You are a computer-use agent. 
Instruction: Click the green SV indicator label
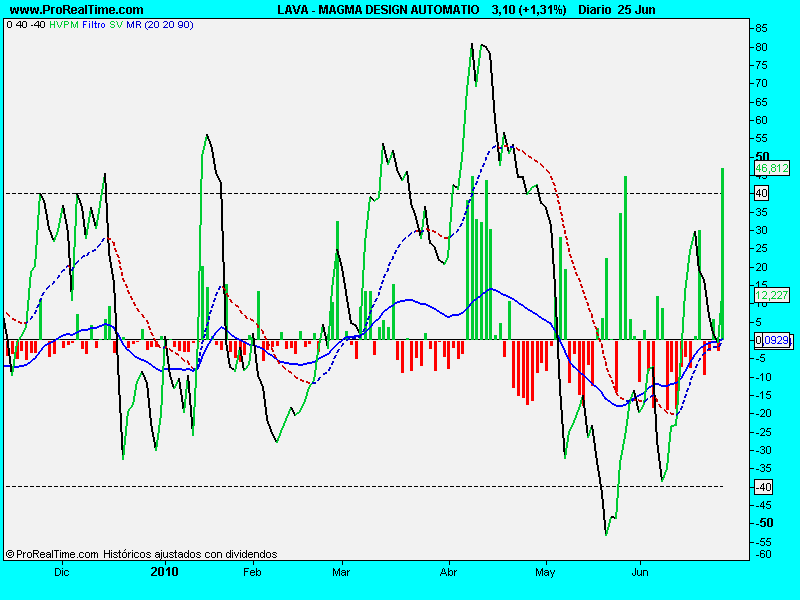116,24
